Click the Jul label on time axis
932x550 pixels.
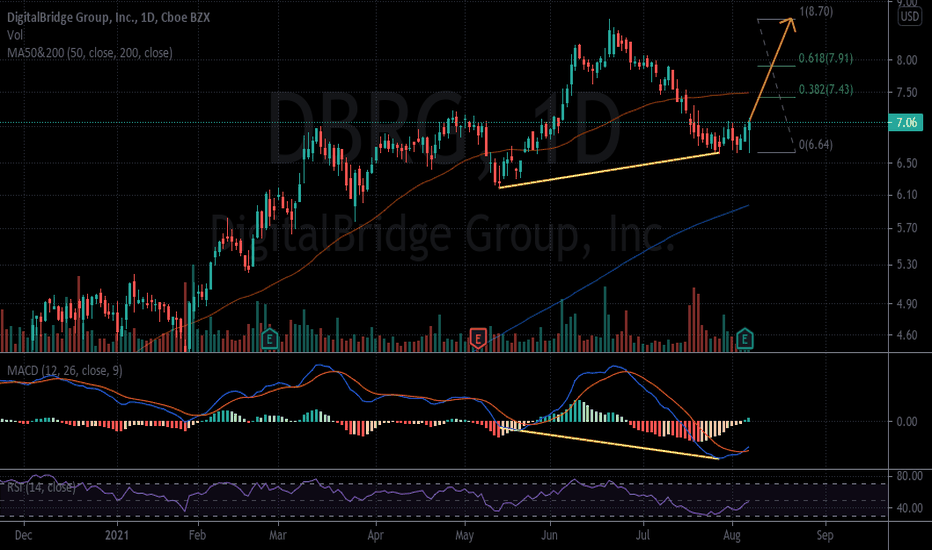[643, 535]
